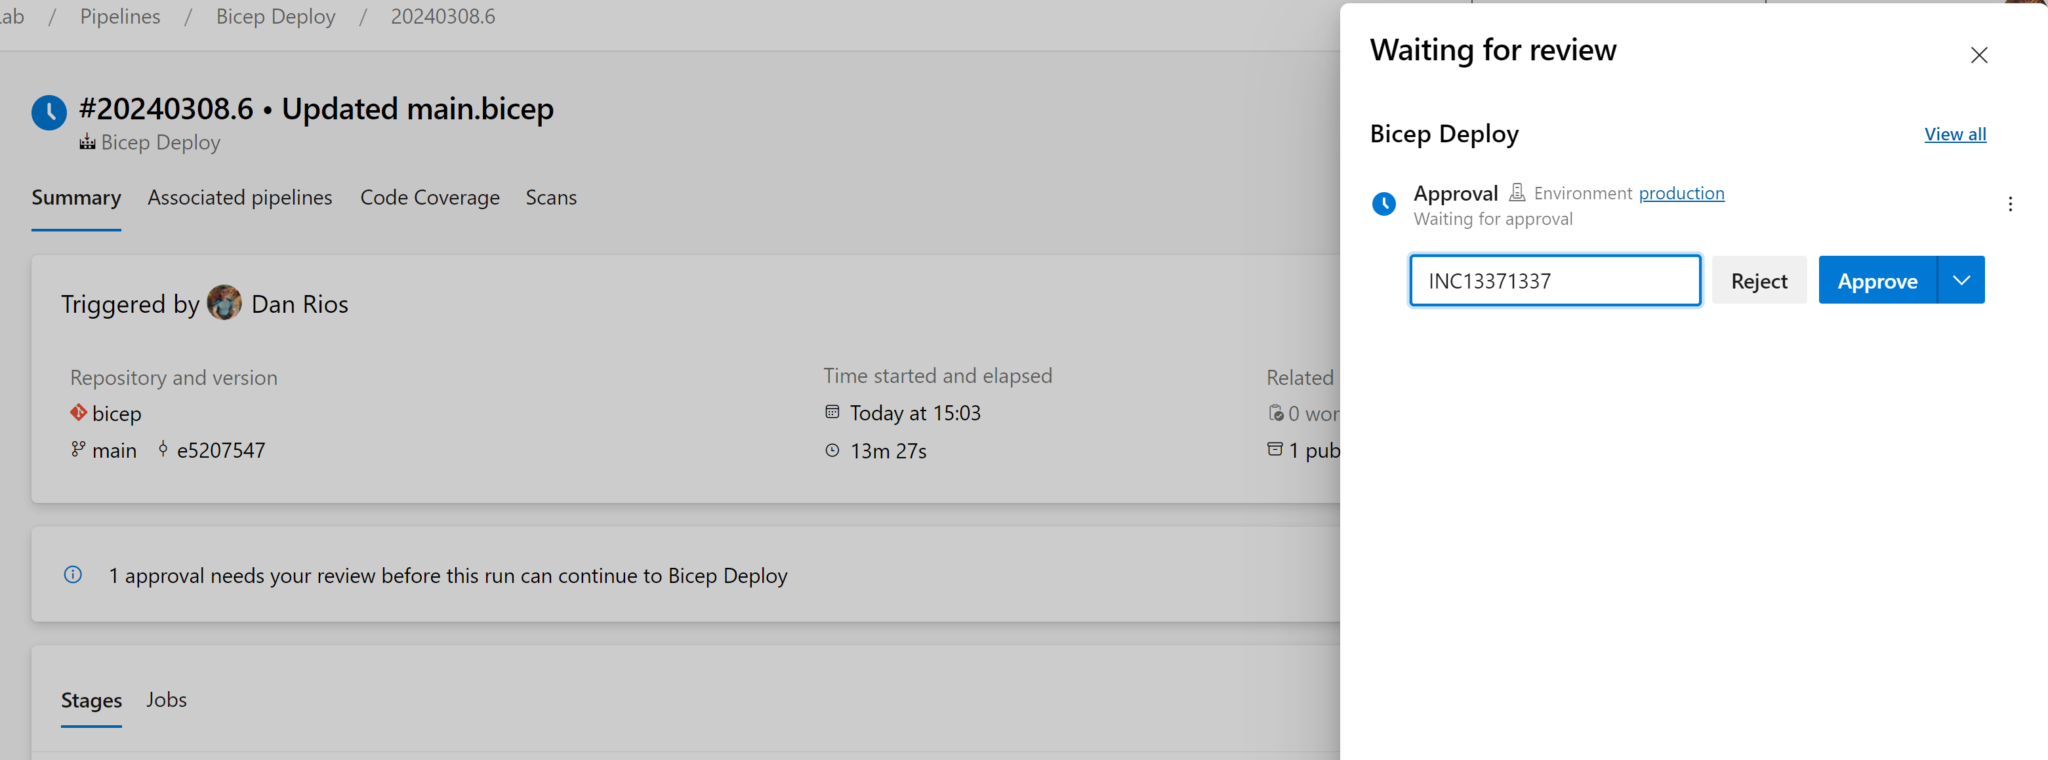Click the Reject button
Screen dimensions: 2048x760
(x=1759, y=281)
